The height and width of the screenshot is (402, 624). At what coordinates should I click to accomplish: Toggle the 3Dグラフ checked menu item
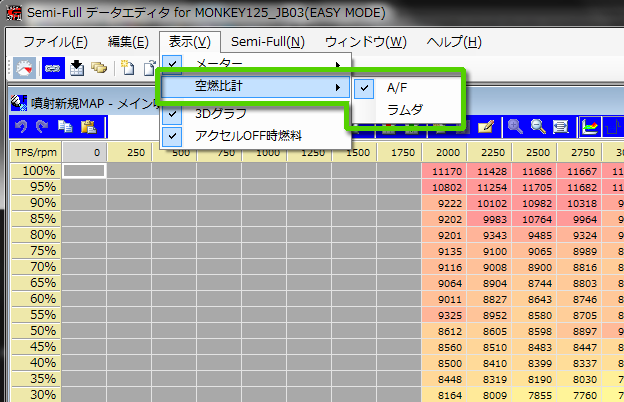(220, 114)
